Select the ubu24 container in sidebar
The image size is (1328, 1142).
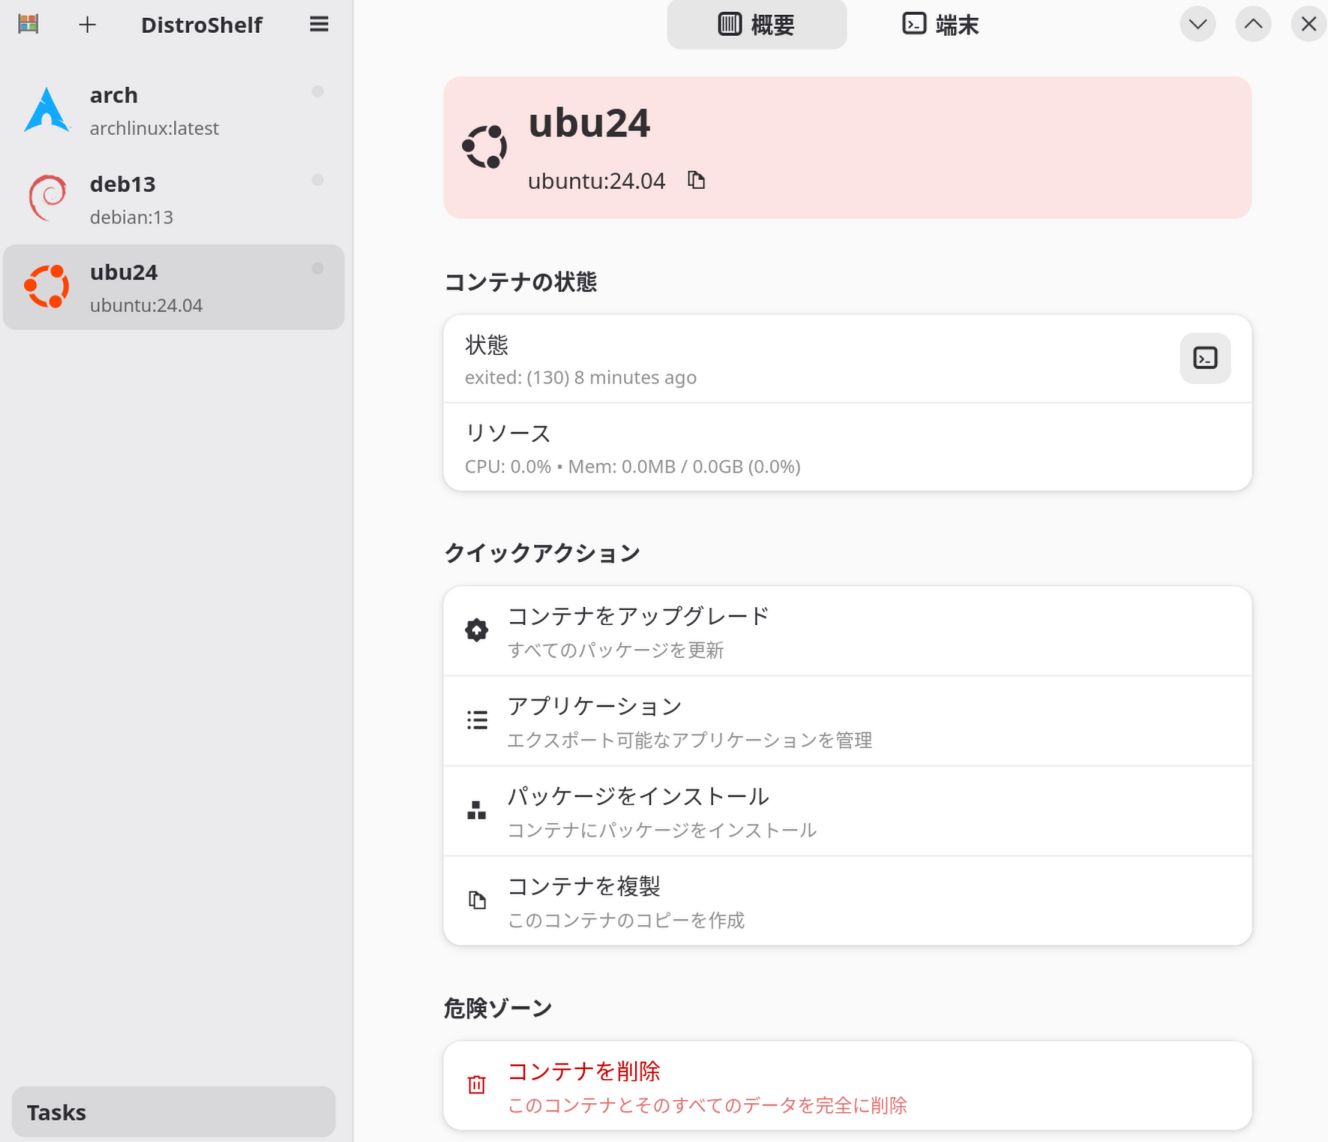pos(174,287)
